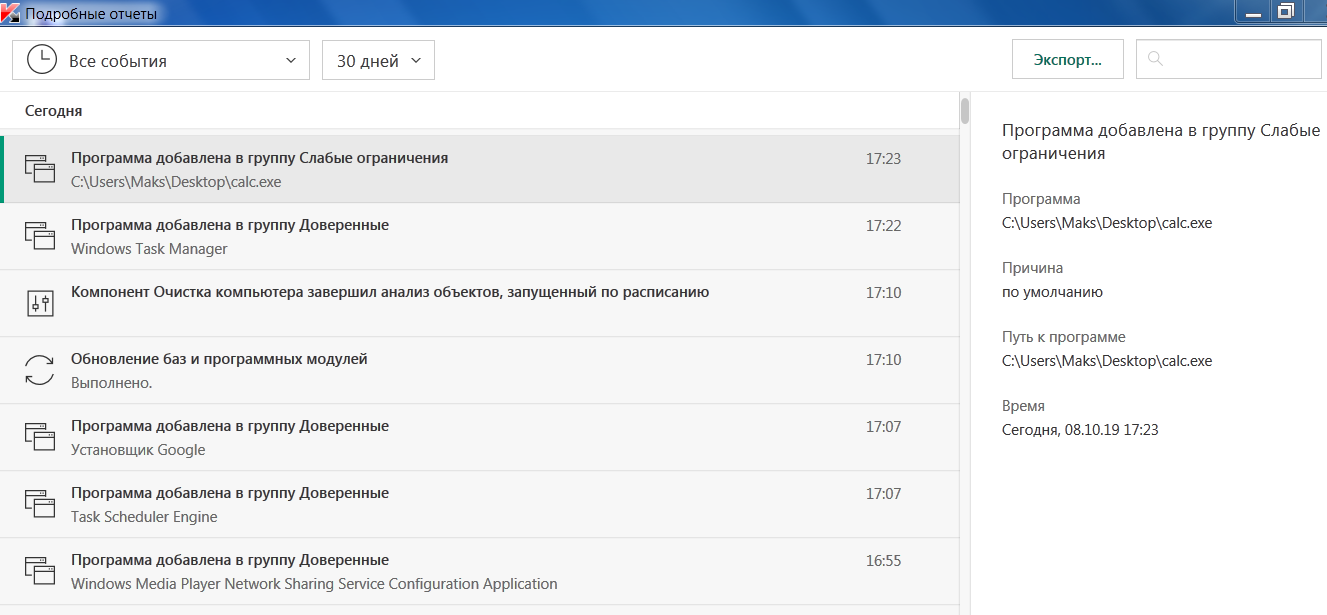Image resolution: width=1327 pixels, height=615 pixels.
Task: Open the Все события filter dropdown
Action: (161, 60)
